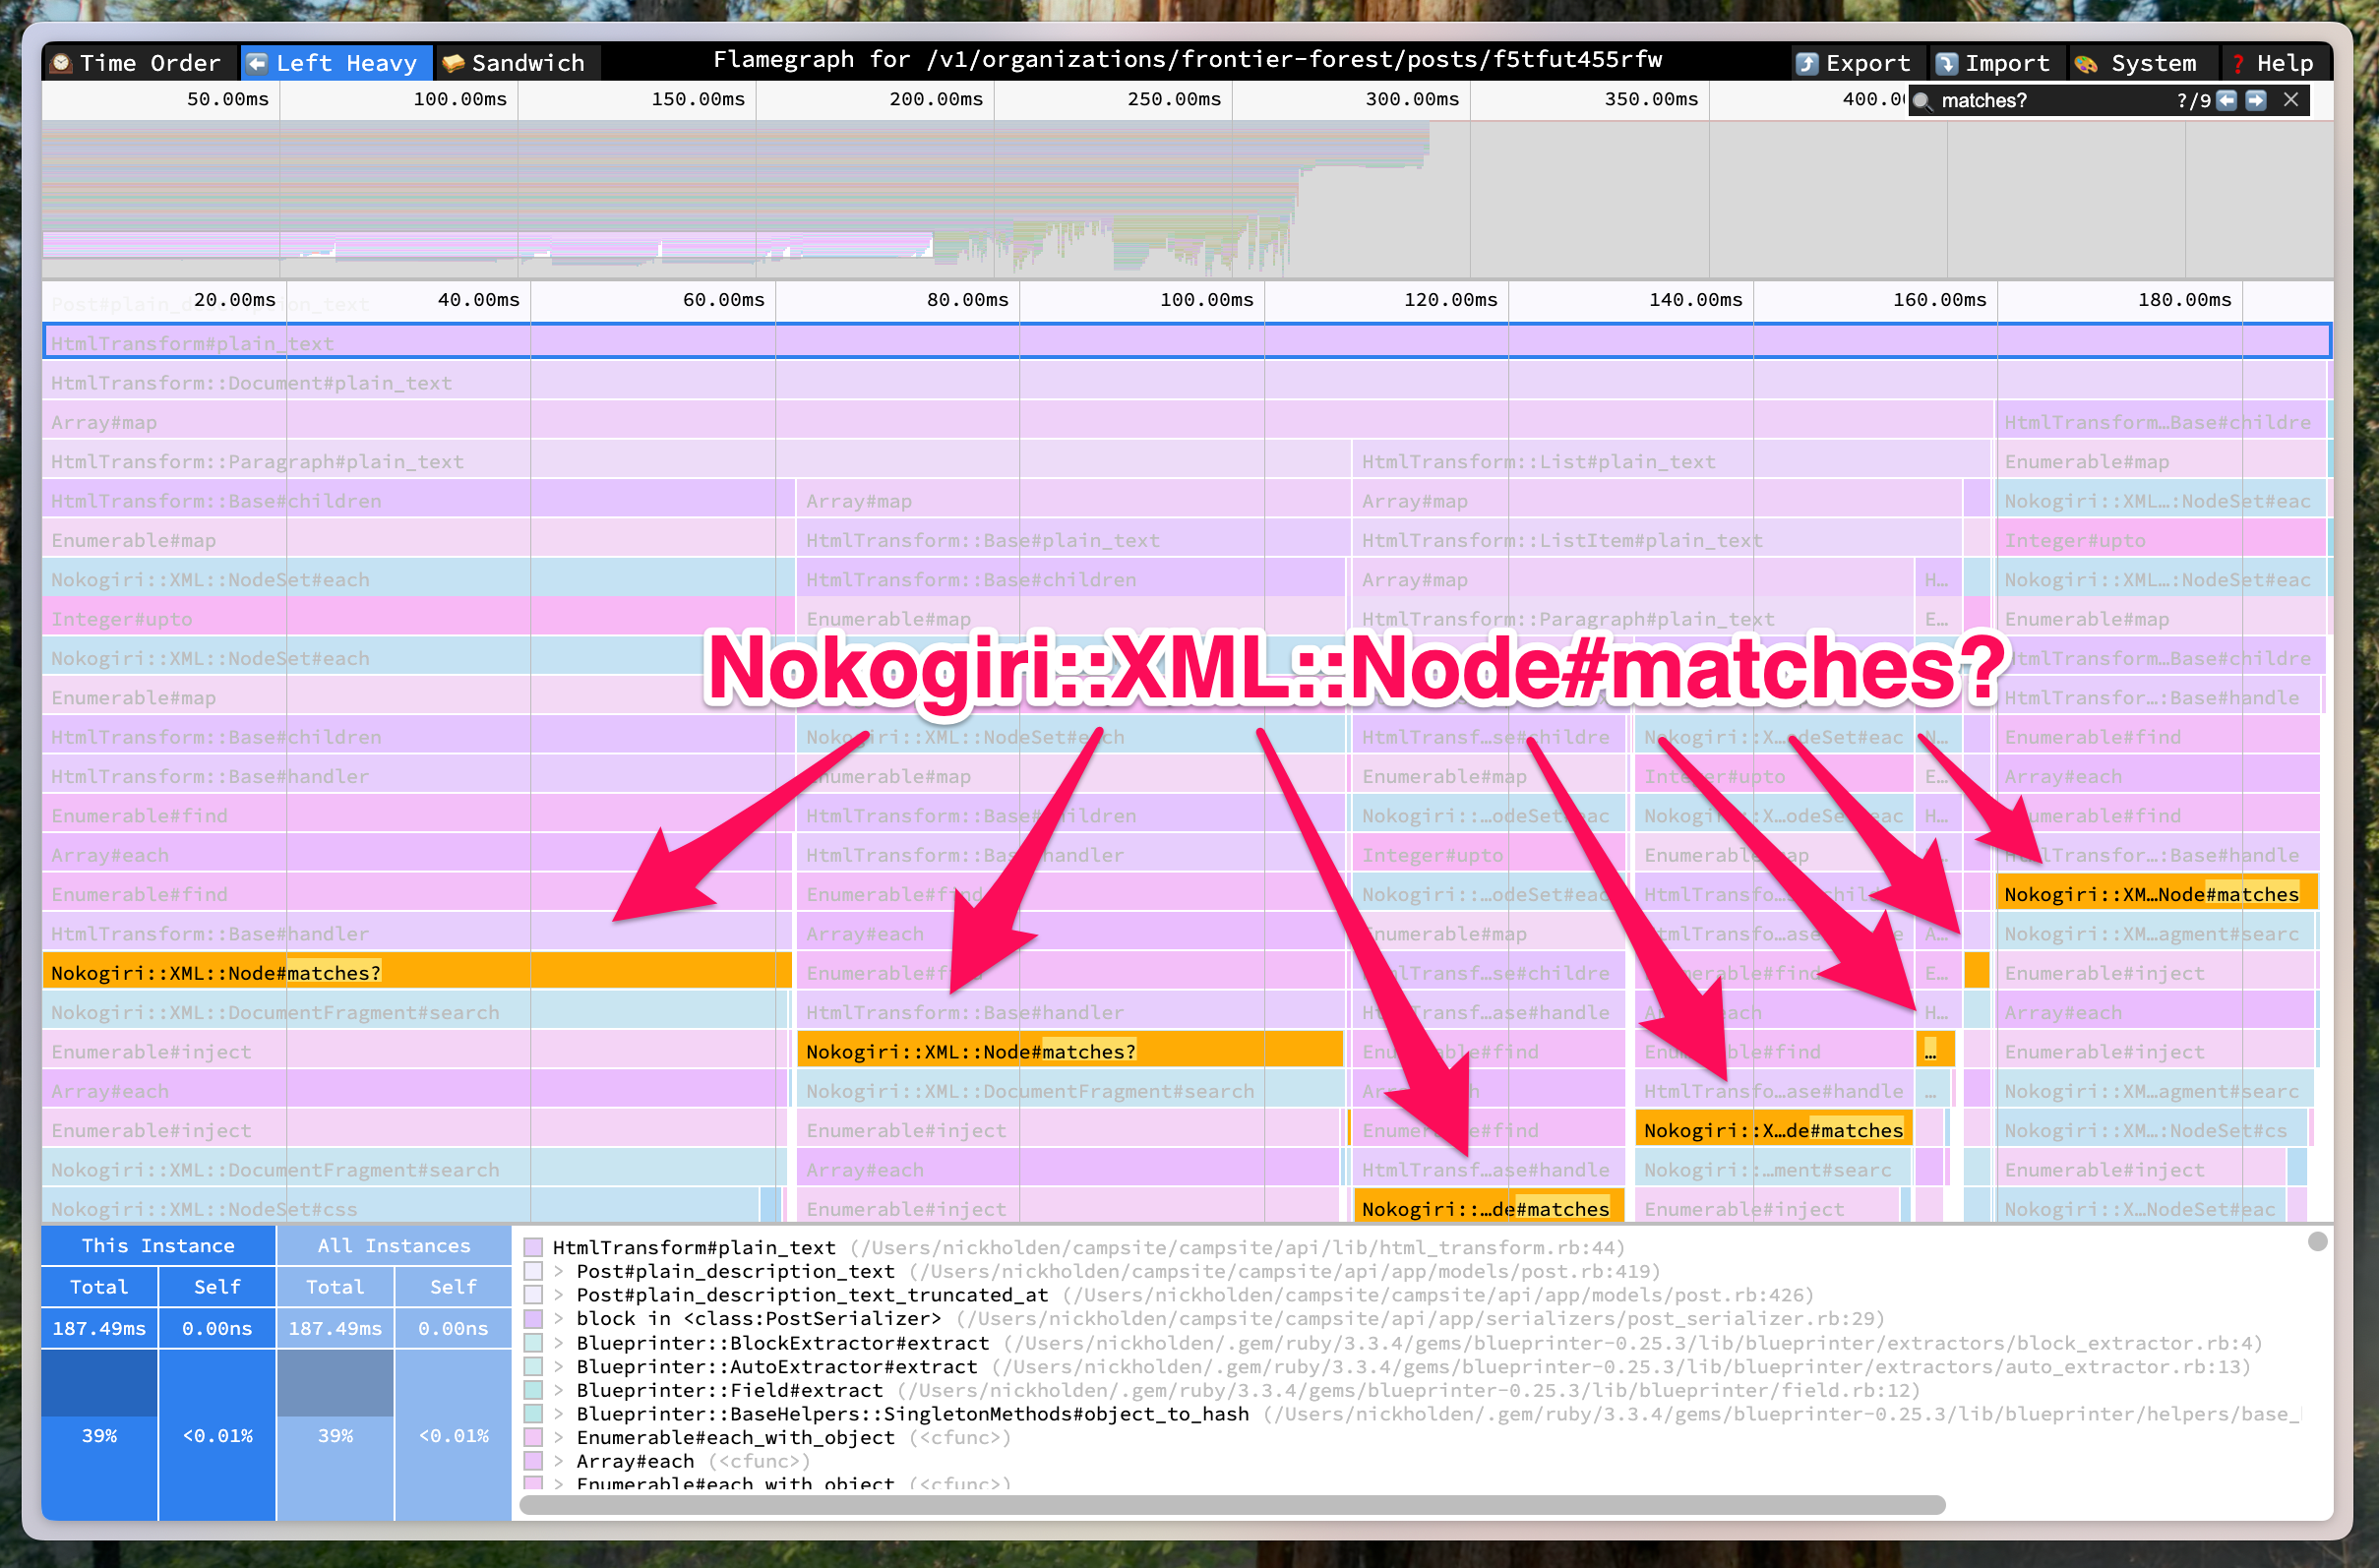
Task: Click the Export arrow icon
Action: click(x=1806, y=64)
